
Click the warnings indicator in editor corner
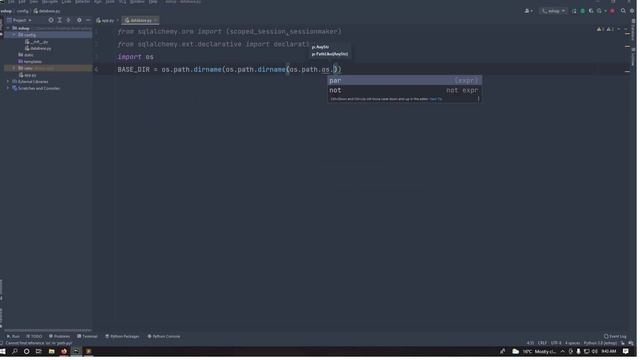click(x=604, y=29)
